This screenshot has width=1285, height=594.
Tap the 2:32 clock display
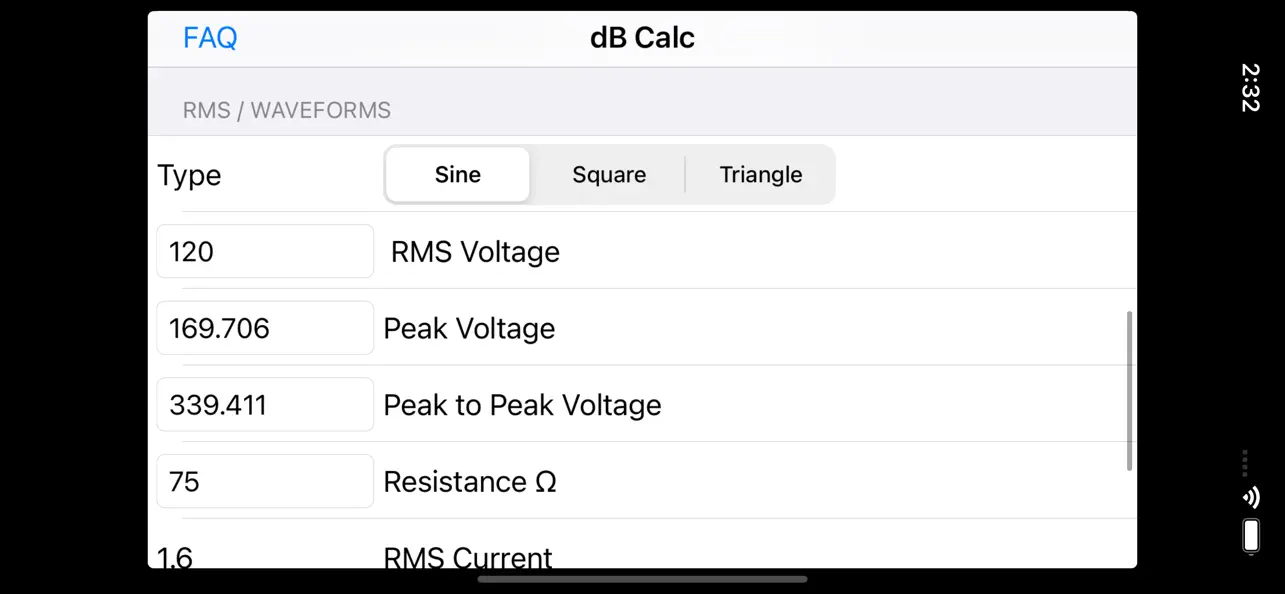click(x=1250, y=89)
